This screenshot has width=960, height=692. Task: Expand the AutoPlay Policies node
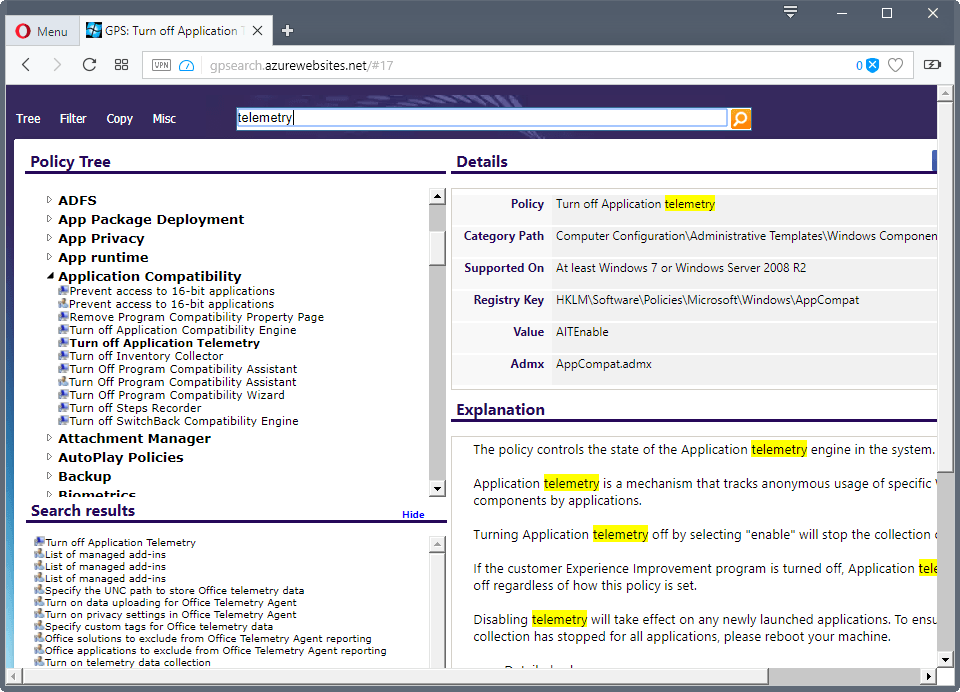tap(50, 457)
